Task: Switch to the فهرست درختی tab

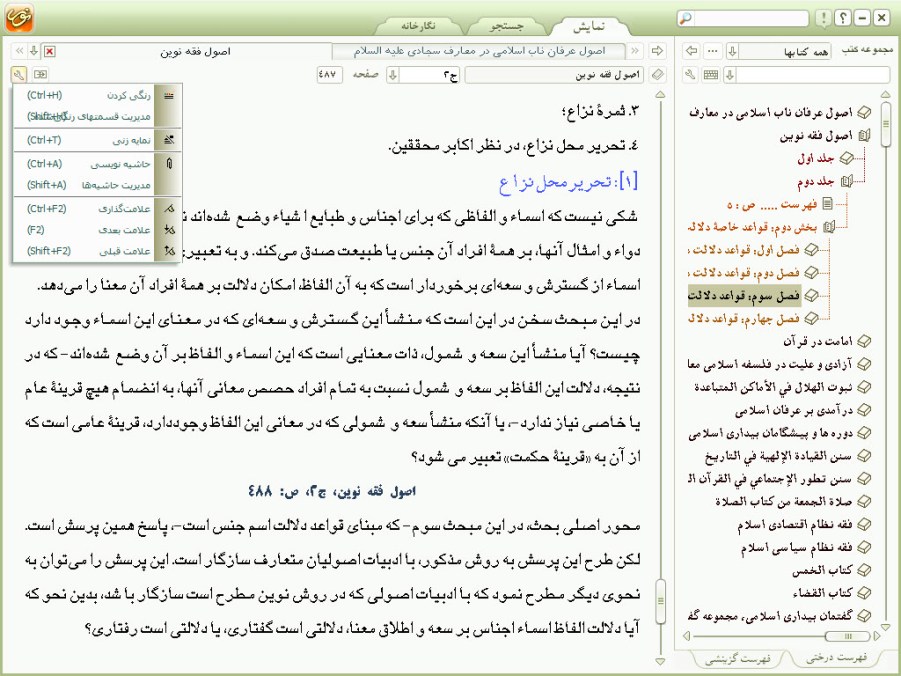Action: pyautogui.click(x=837, y=658)
